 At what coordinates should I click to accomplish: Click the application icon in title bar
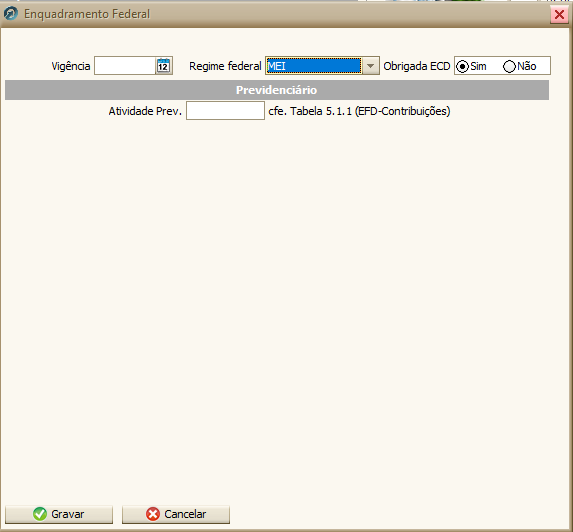tap(11, 14)
